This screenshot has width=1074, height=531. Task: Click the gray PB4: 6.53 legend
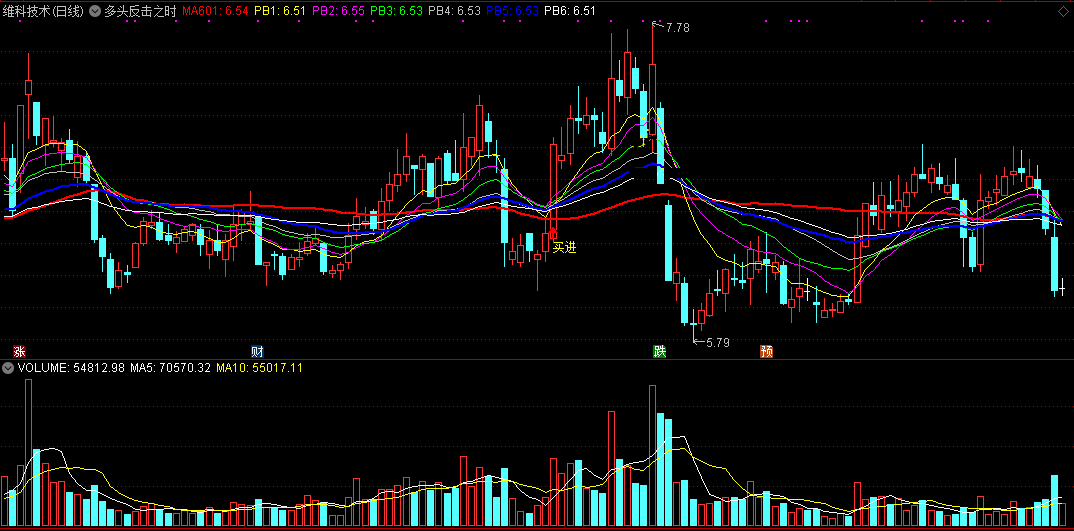(455, 11)
